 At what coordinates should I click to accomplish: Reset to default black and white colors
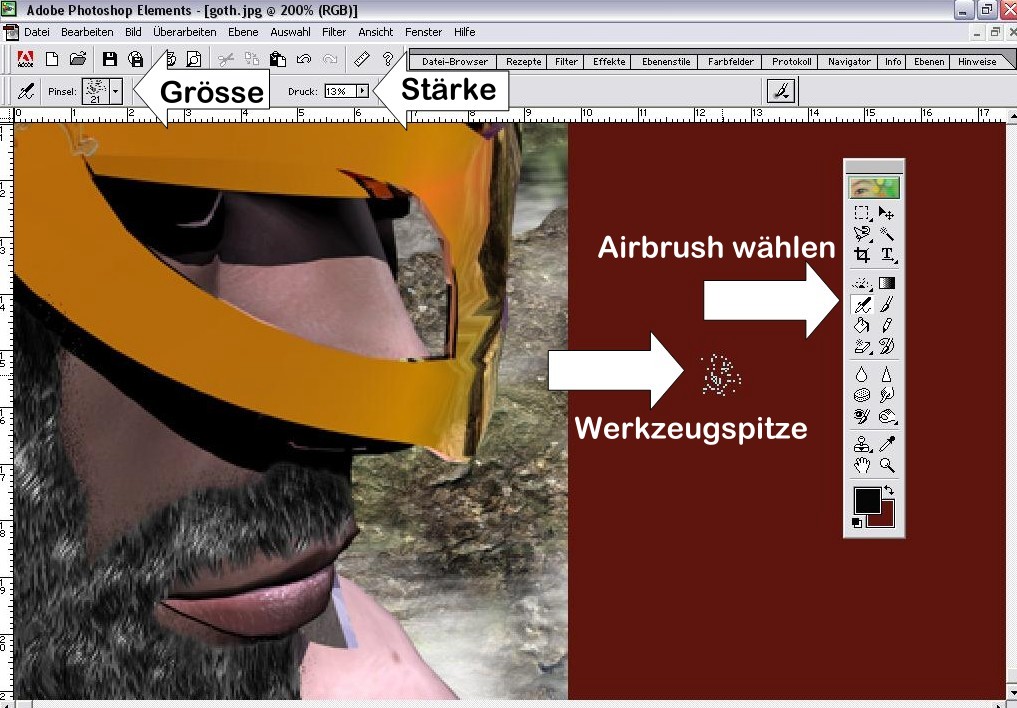click(857, 523)
